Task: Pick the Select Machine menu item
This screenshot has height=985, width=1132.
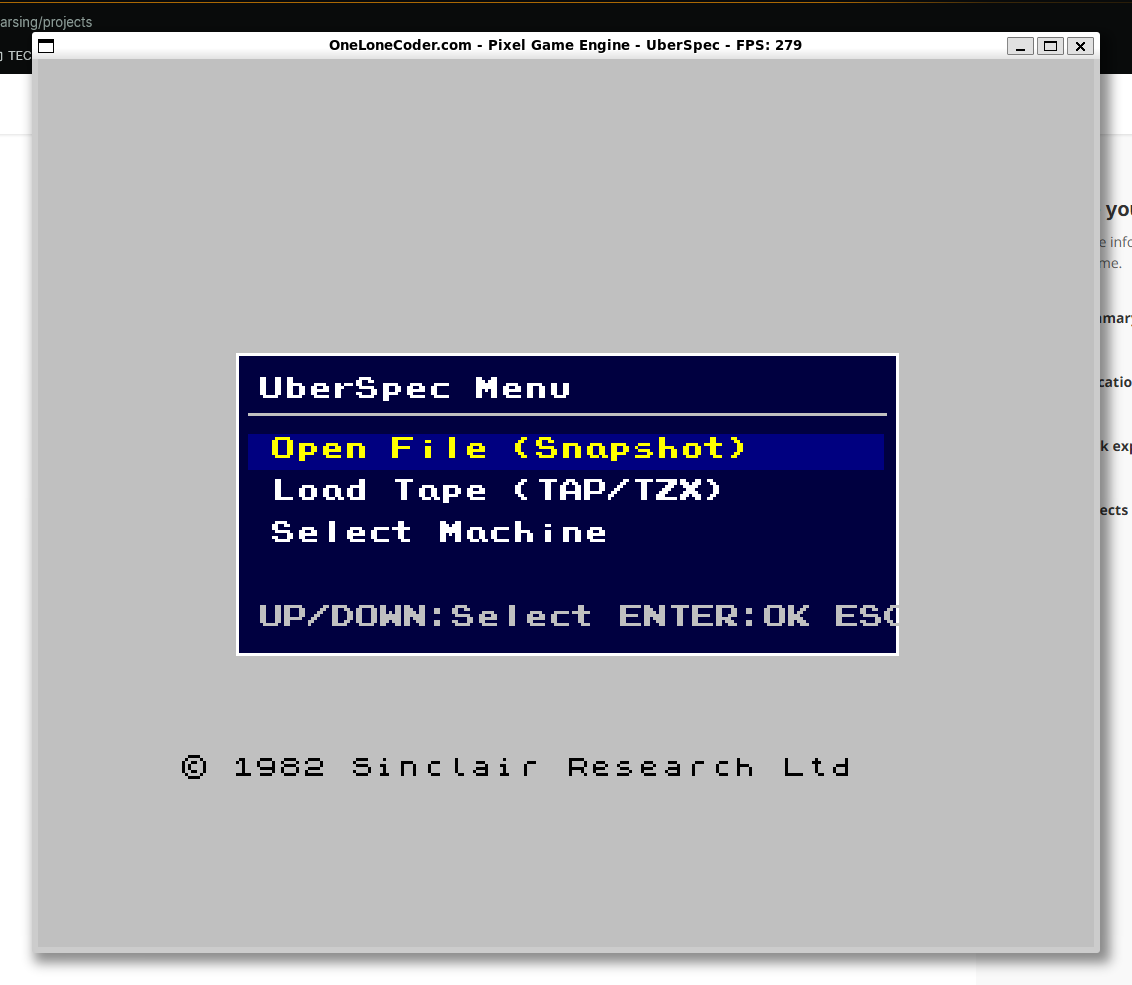Action: (438, 533)
